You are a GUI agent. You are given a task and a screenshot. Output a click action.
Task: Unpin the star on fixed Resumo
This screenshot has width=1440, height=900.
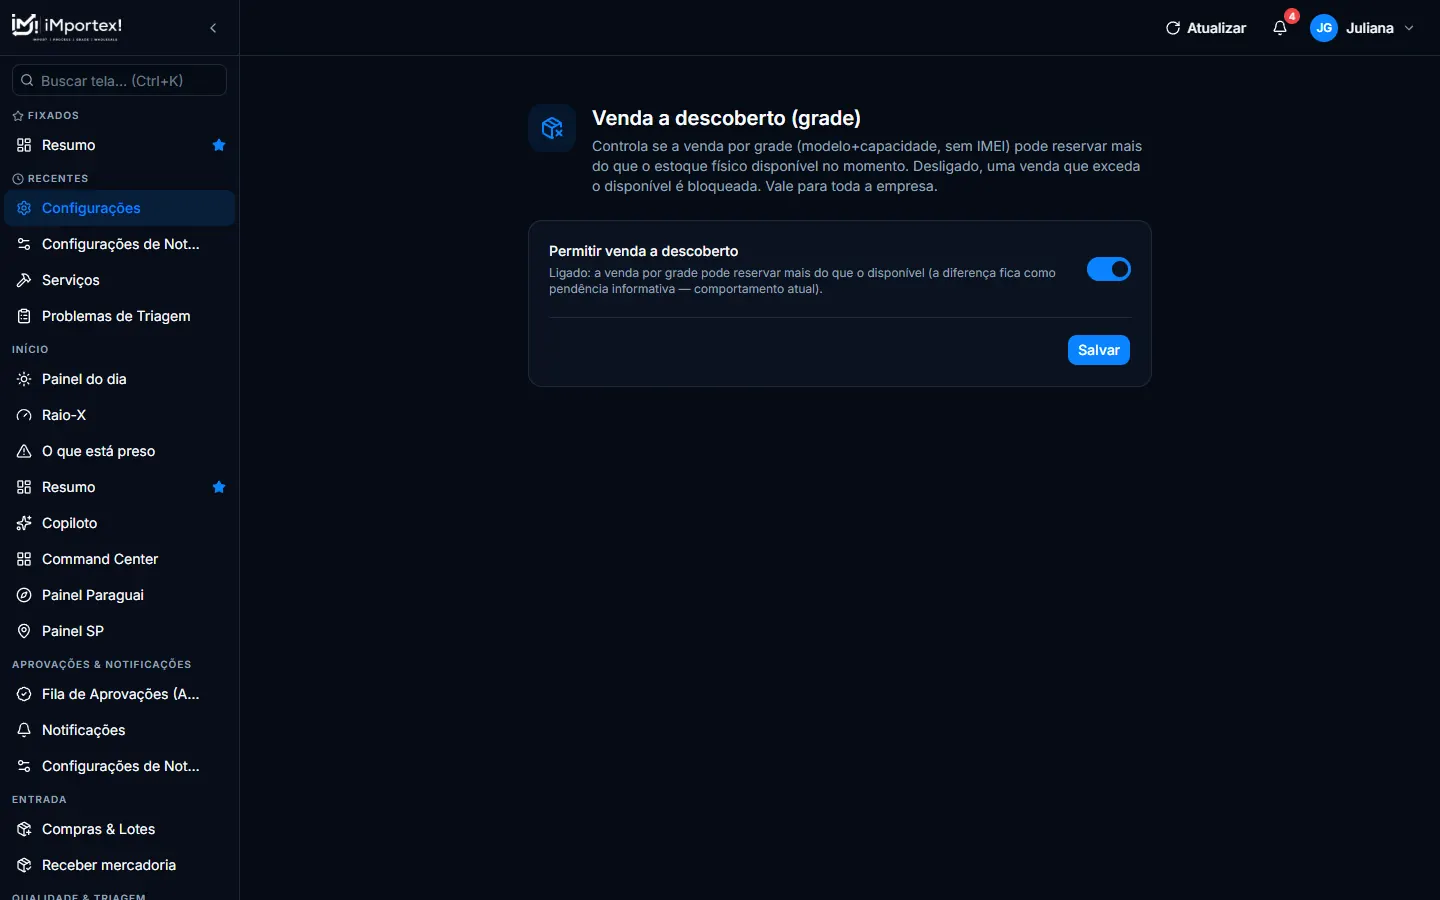[x=219, y=145]
